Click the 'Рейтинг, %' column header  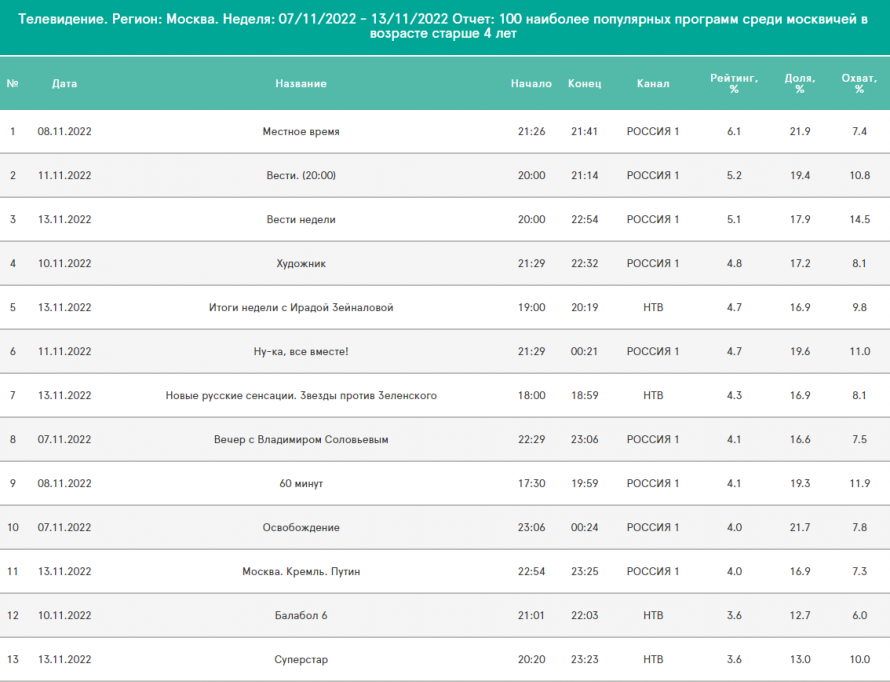coord(734,83)
